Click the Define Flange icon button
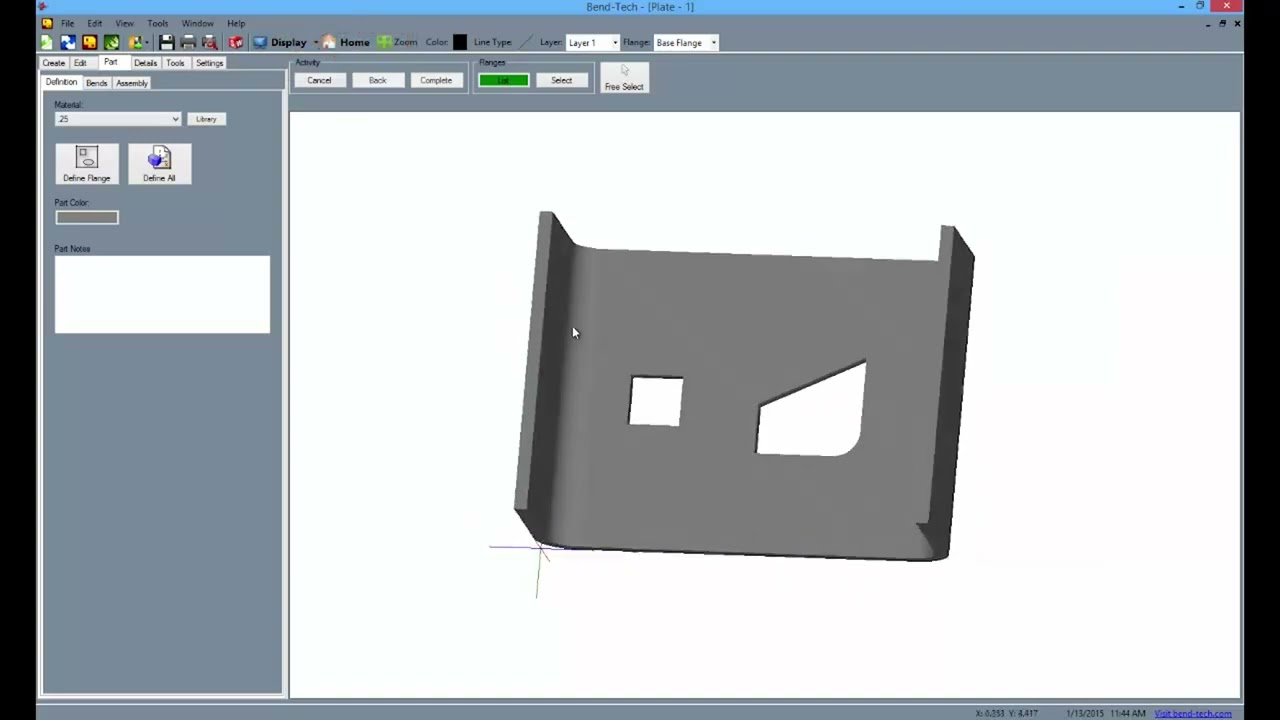Screen dimensions: 1280x720 point(87,163)
